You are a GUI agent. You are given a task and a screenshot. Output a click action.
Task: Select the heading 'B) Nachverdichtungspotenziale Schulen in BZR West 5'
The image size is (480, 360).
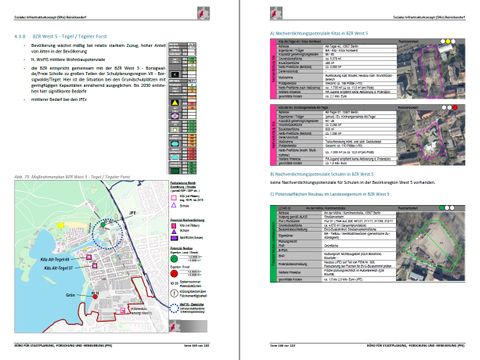(x=322, y=174)
